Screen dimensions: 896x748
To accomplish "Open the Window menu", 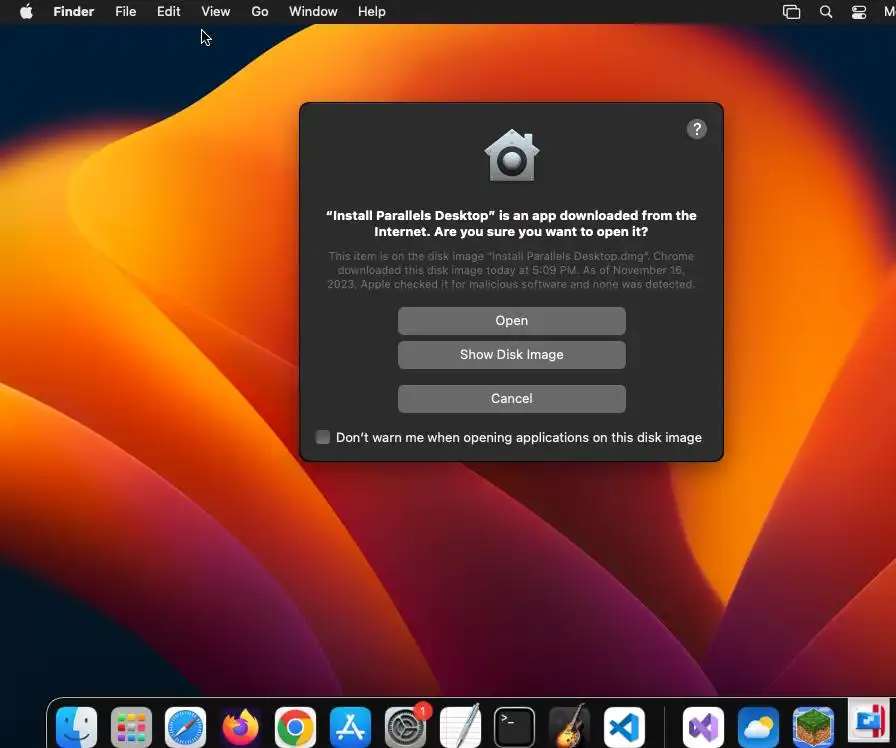I will pos(313,11).
